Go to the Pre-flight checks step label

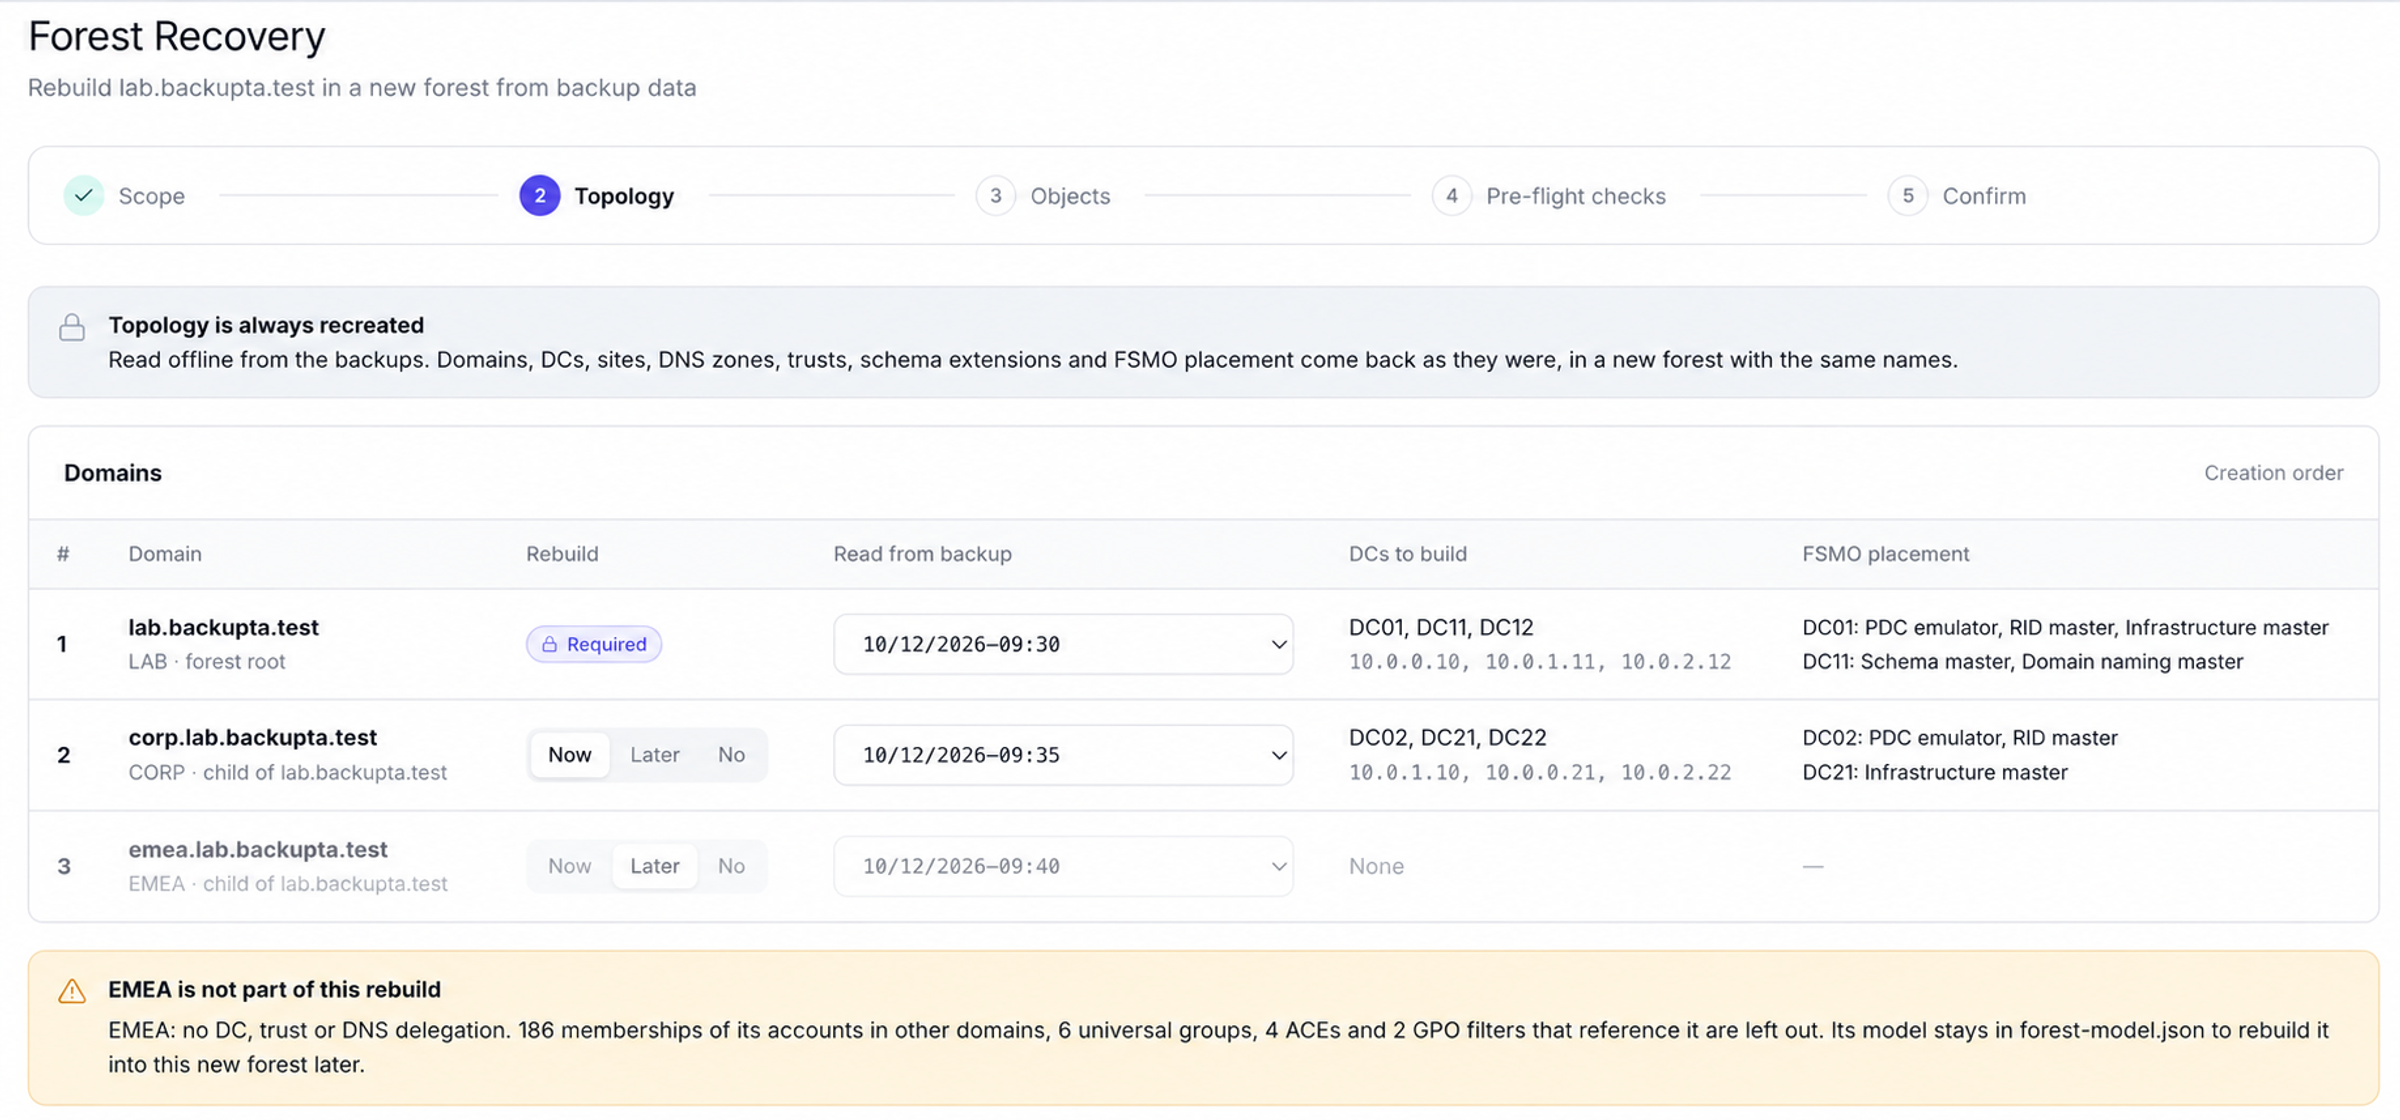click(x=1576, y=196)
